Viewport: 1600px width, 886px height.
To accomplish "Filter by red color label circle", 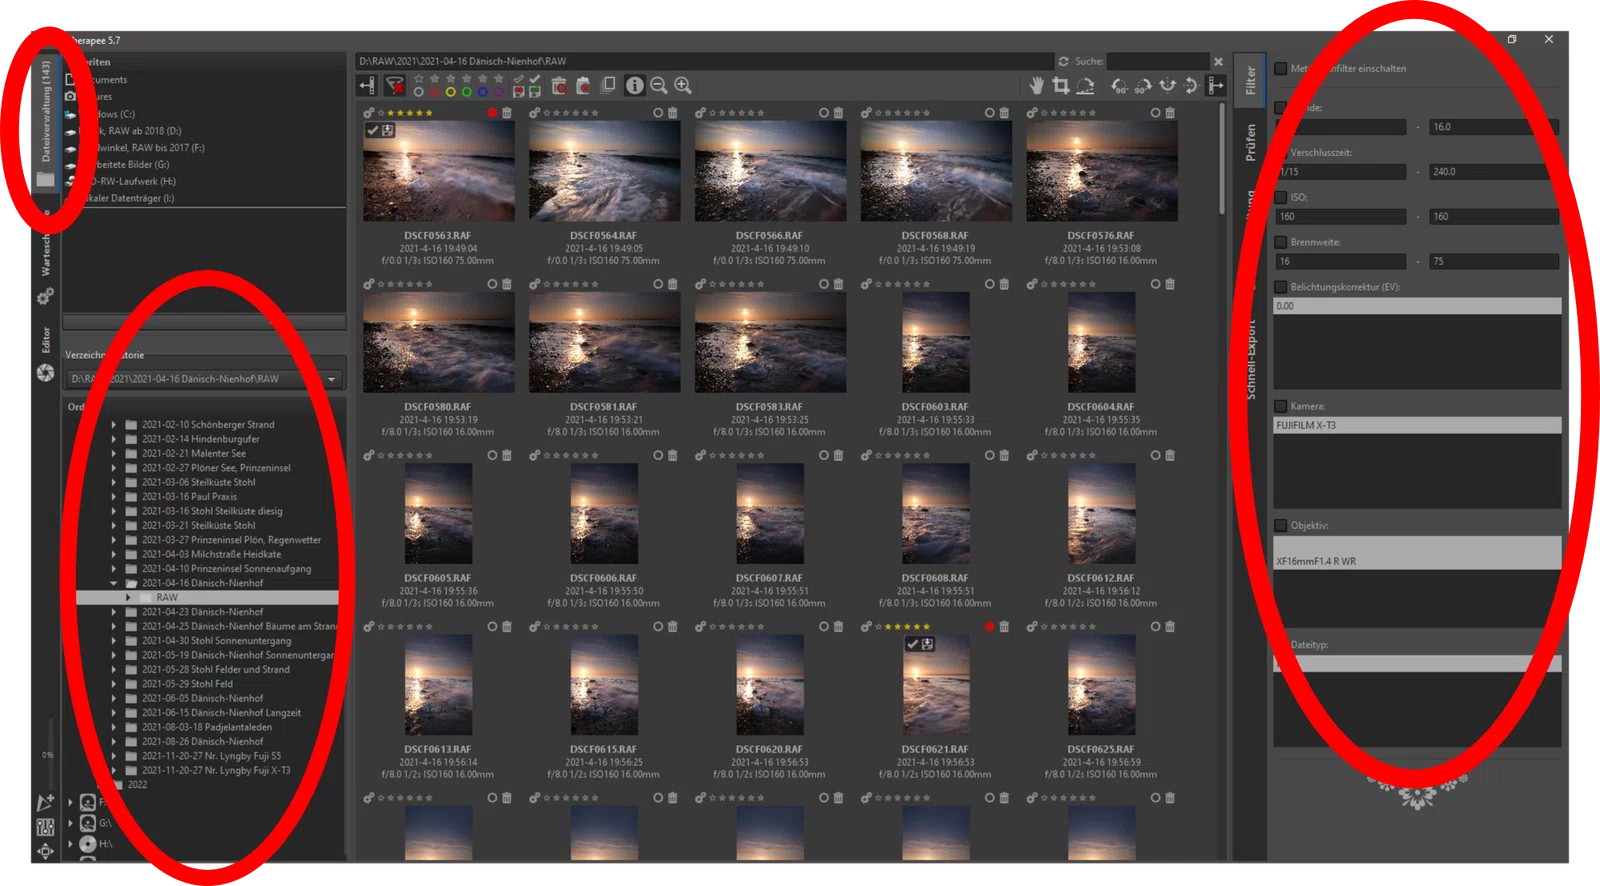I will (435, 92).
